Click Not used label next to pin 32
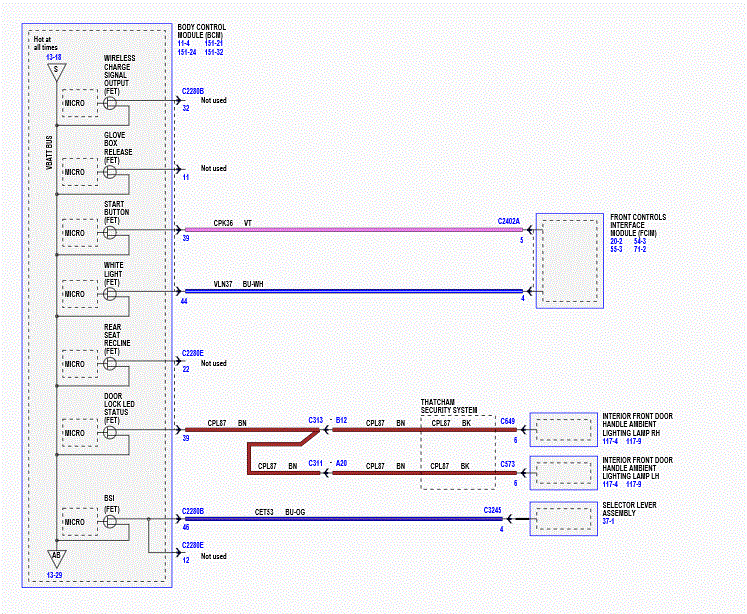Viewport: 747px width, 614px height. [213, 101]
